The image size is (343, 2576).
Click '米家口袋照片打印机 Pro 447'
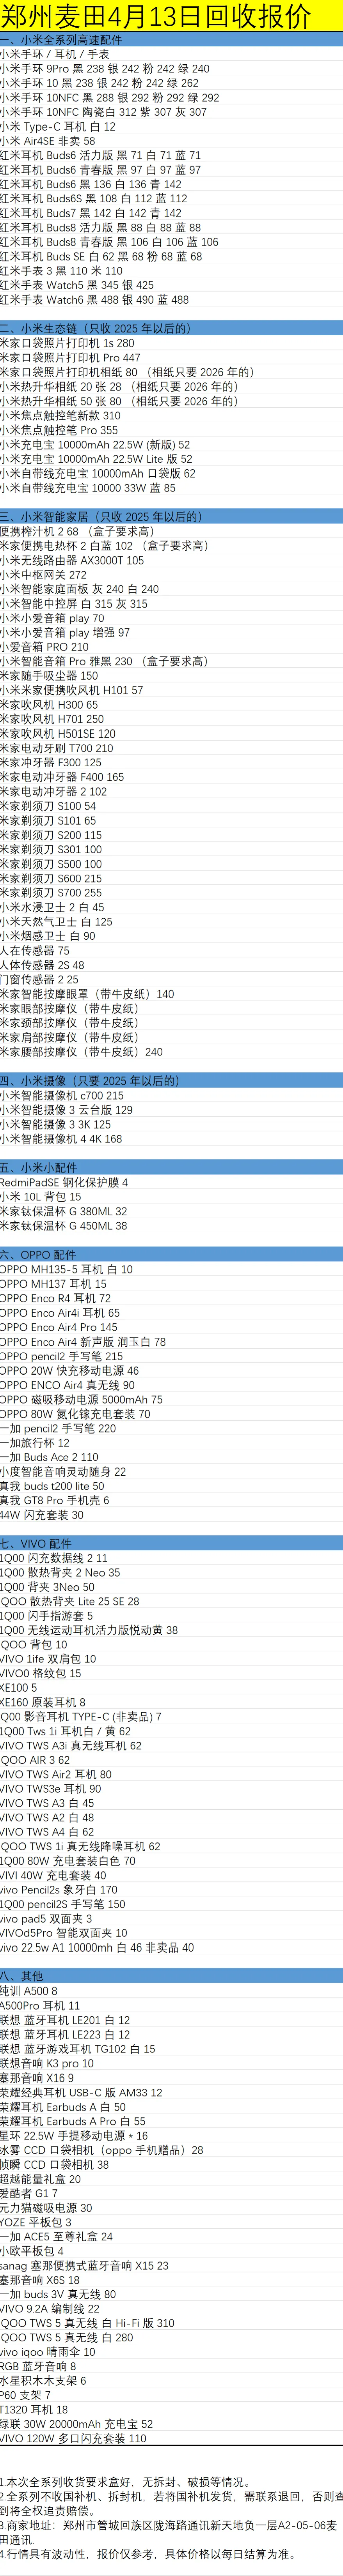70,357
